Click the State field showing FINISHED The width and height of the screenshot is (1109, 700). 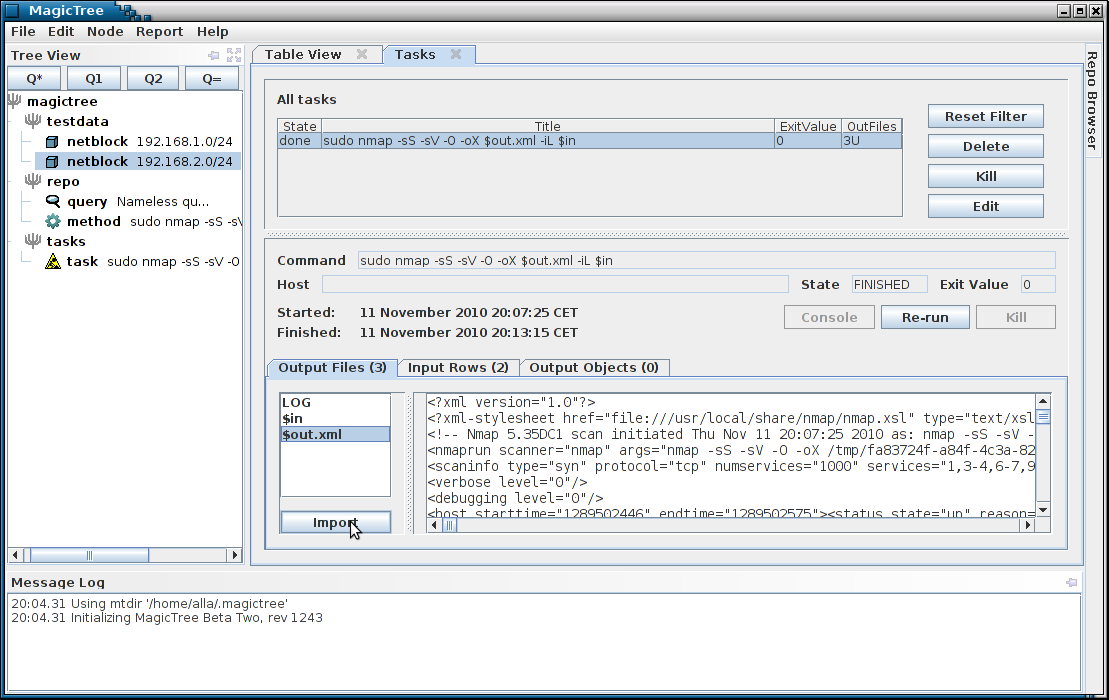[890, 284]
